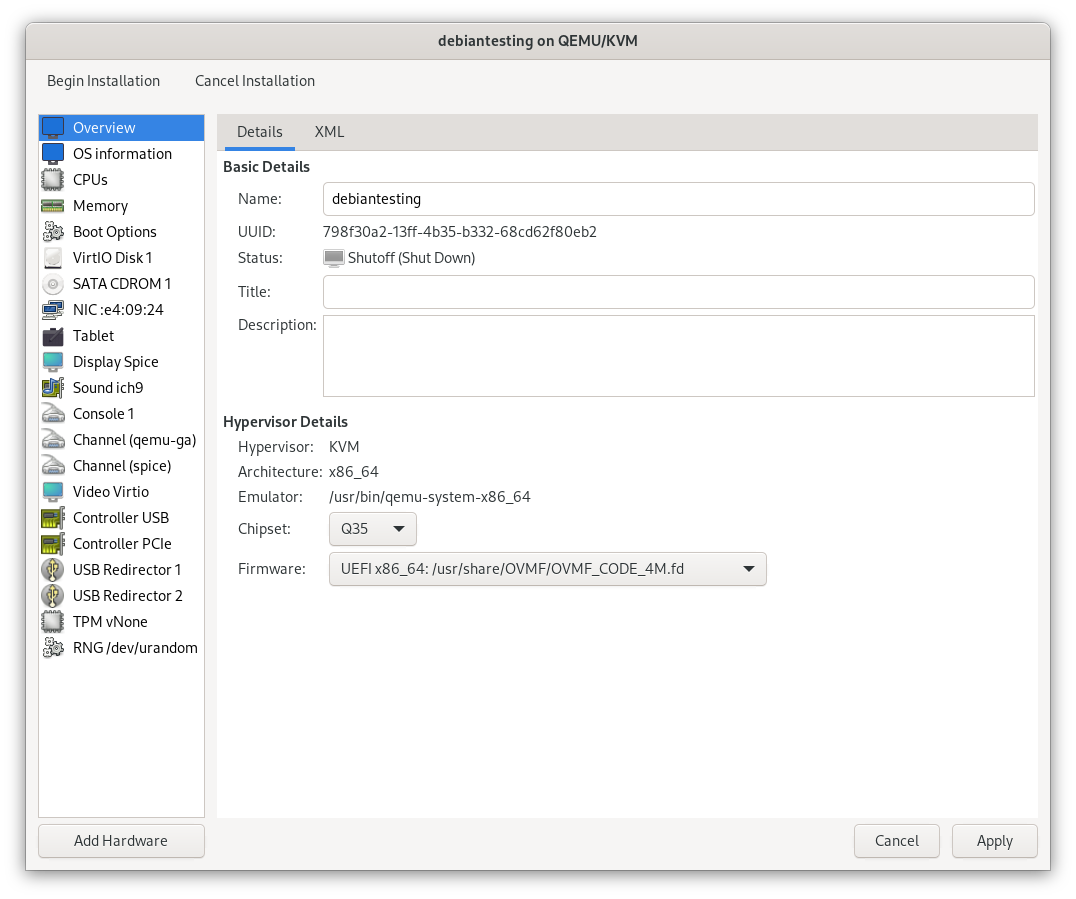Focus the empty Title input field
Viewport: 1076px width, 899px height.
click(x=678, y=292)
